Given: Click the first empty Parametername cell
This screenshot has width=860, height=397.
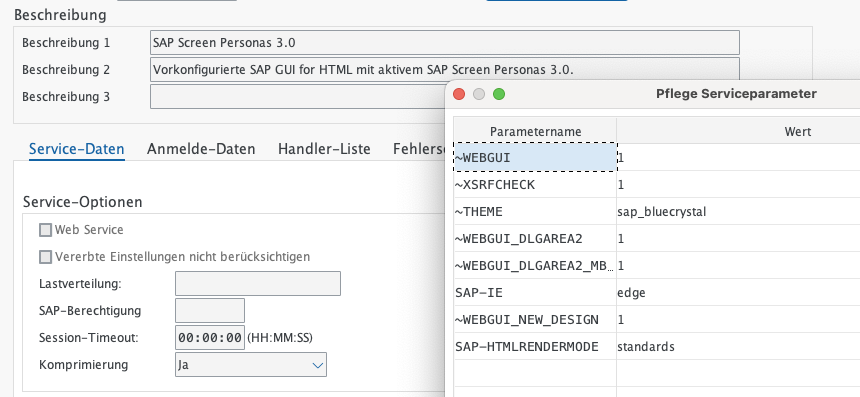Looking at the screenshot, I should (535, 373).
